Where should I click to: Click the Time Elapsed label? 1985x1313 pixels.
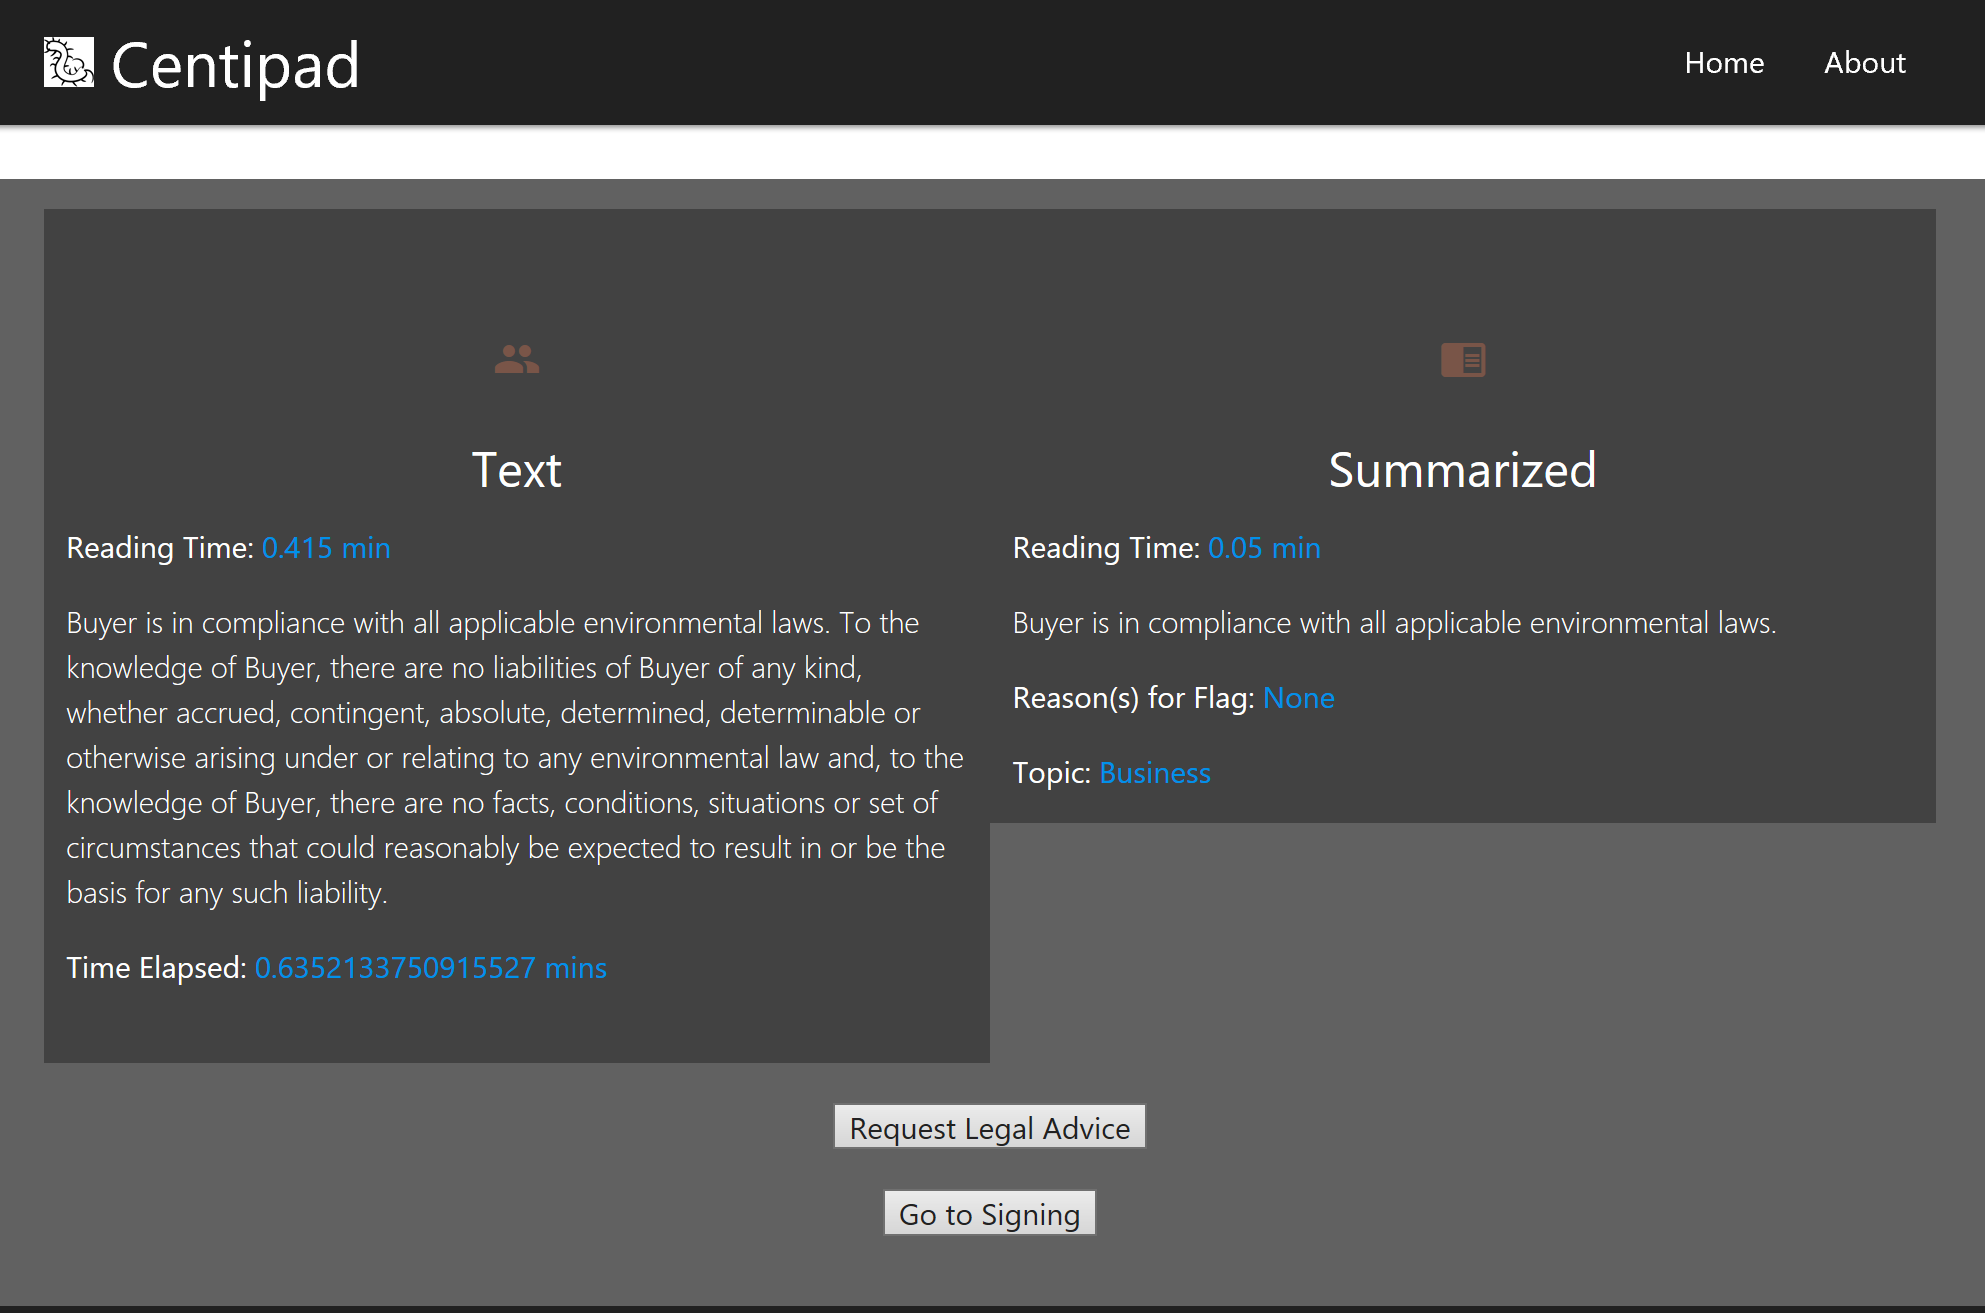click(156, 968)
